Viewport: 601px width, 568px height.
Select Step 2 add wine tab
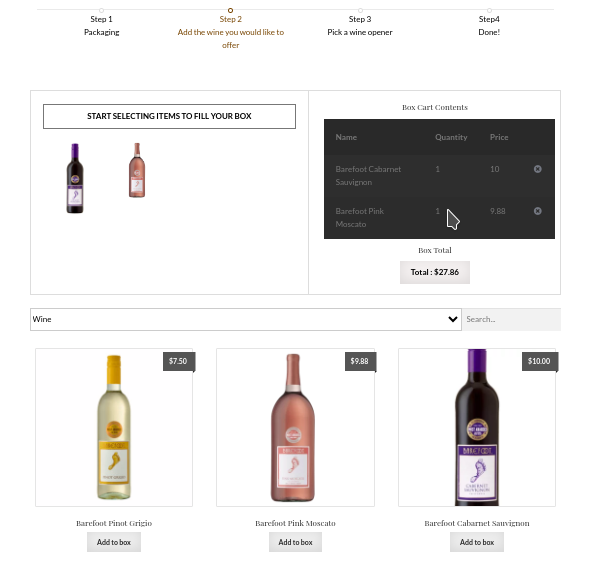click(231, 32)
